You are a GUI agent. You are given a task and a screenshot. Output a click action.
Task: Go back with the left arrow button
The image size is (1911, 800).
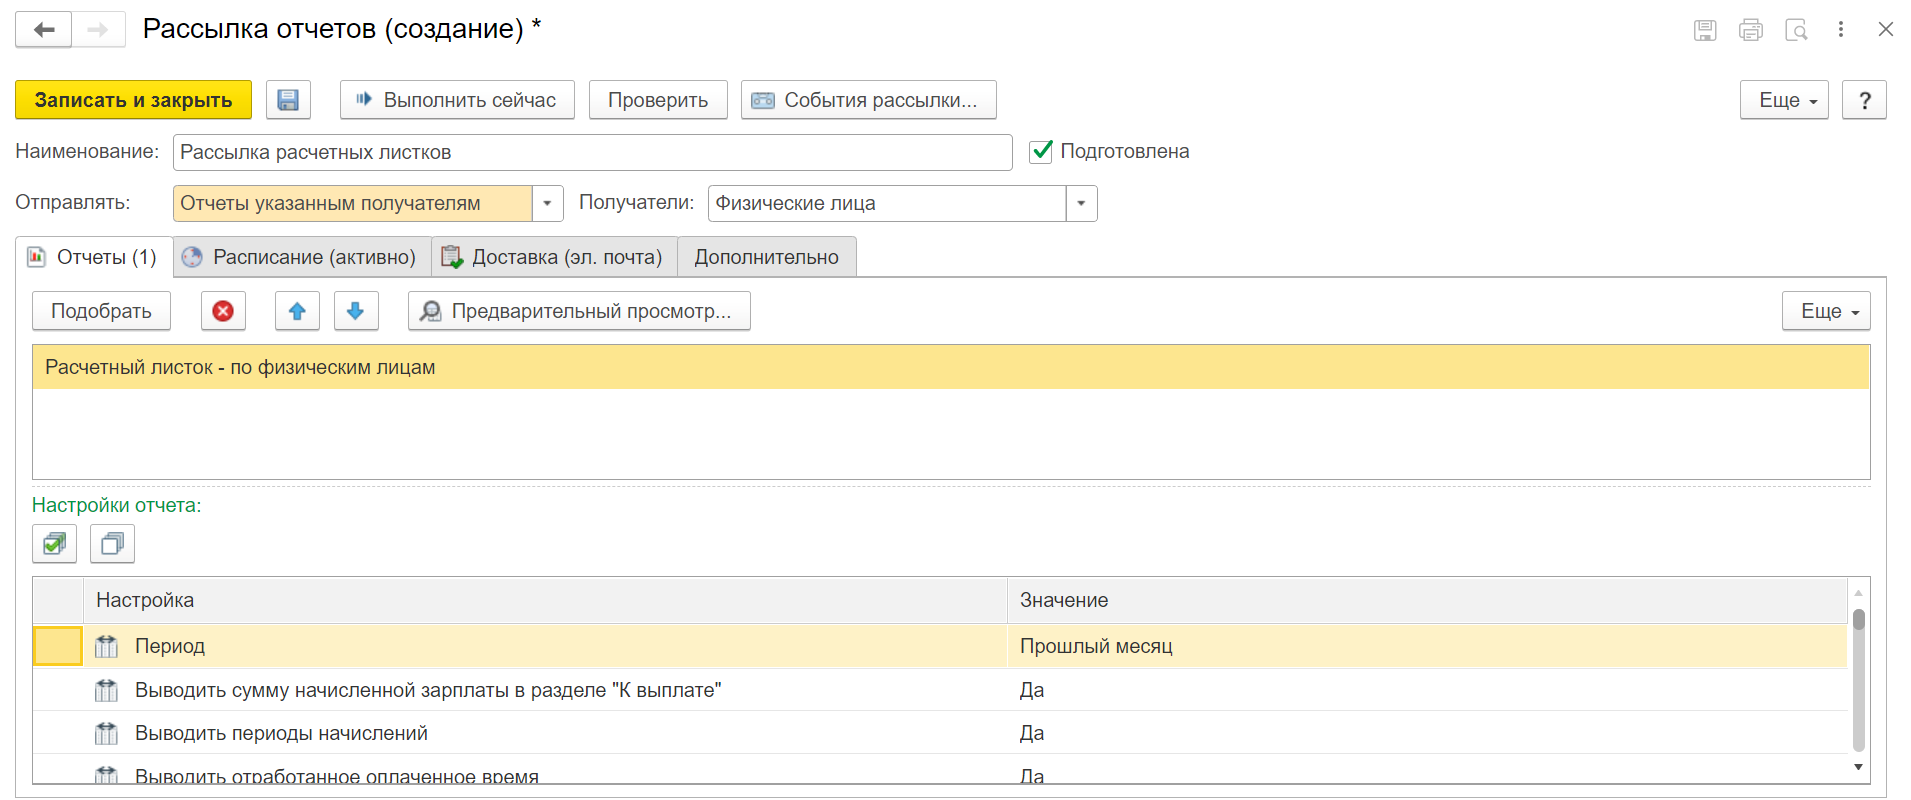pos(44,29)
